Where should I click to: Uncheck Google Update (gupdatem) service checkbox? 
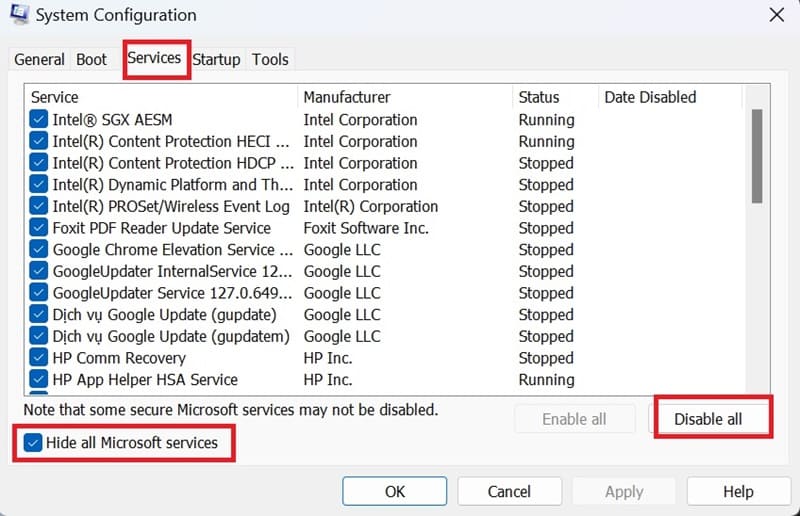[39, 336]
